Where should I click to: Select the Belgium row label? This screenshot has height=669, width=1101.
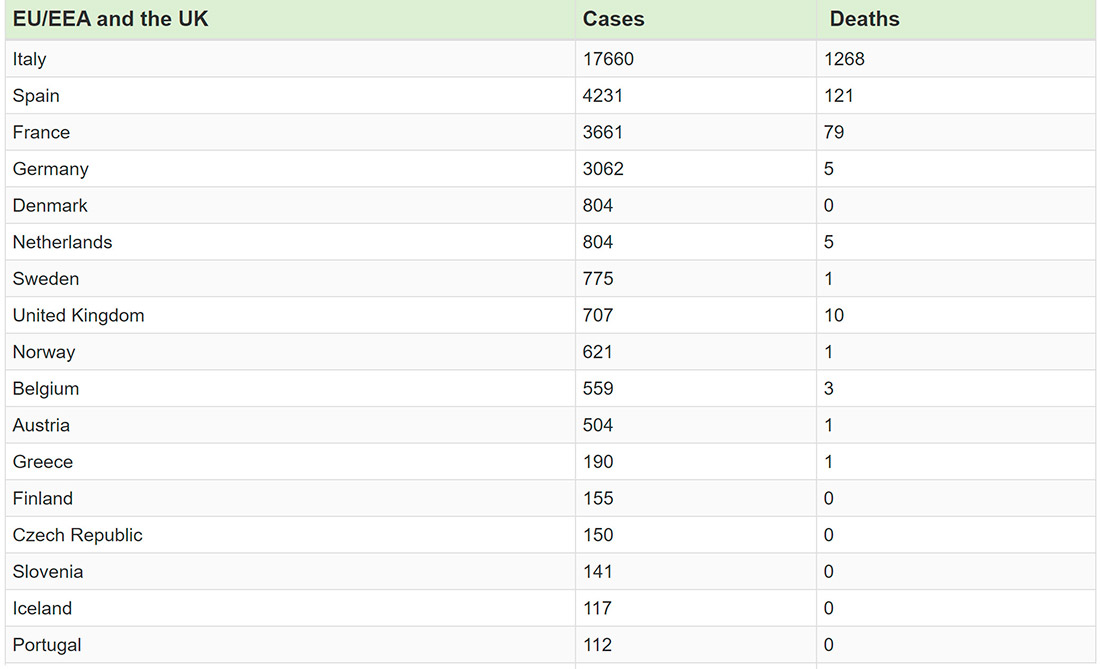tap(44, 388)
